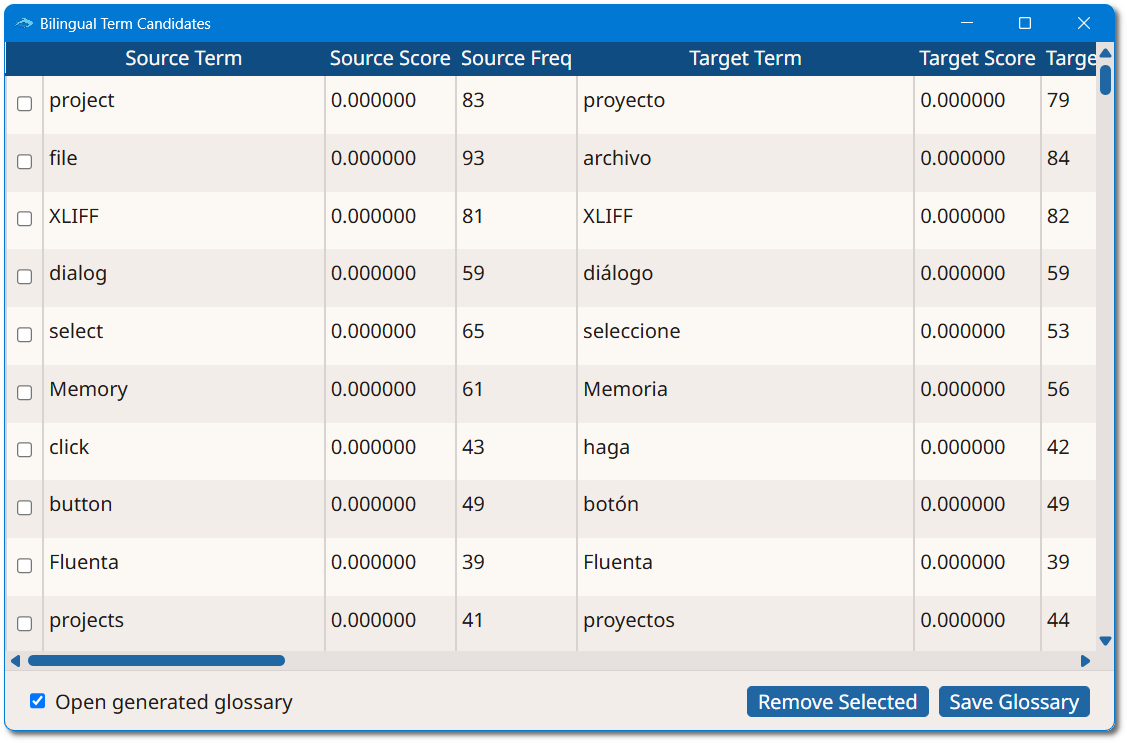Sort by the Source Freq column header

pos(516,58)
